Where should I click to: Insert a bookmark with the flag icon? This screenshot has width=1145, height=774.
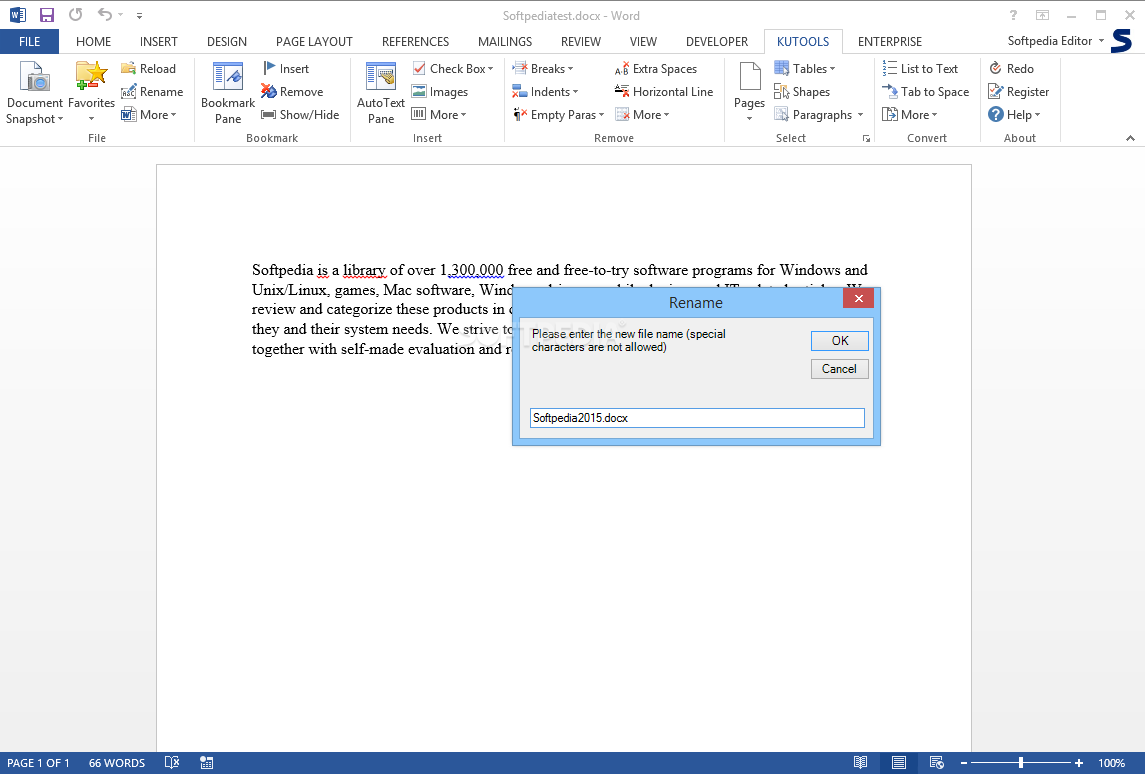click(x=286, y=69)
